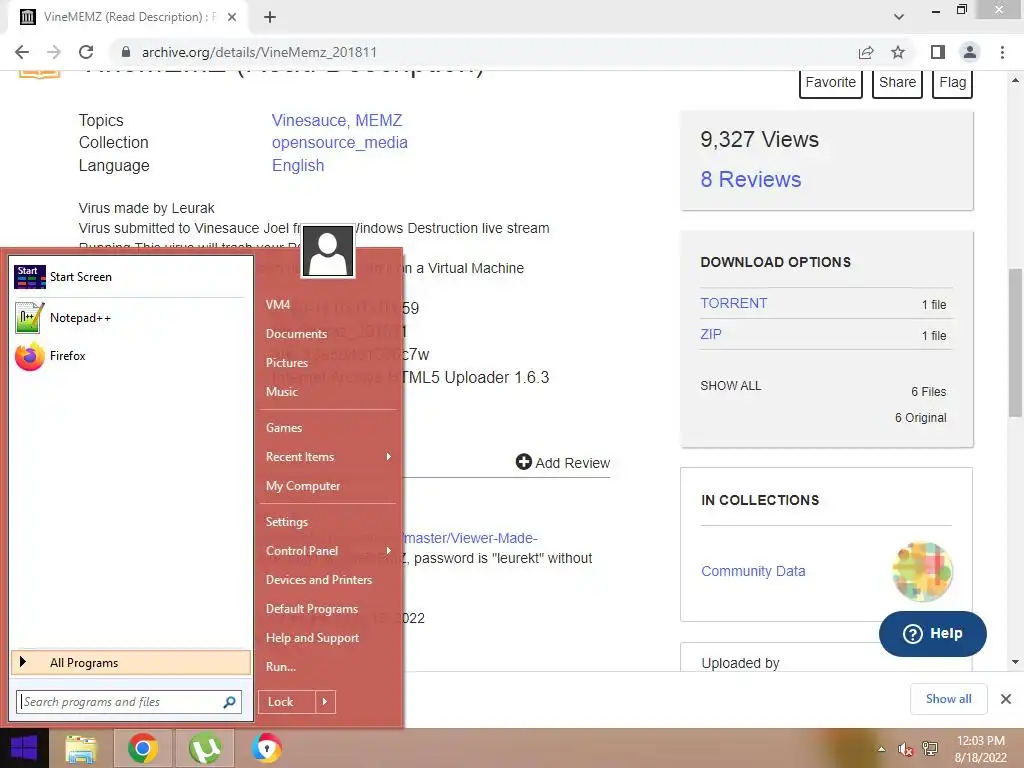Click the address bar URL
The height and width of the screenshot is (768, 1024).
coord(259,52)
